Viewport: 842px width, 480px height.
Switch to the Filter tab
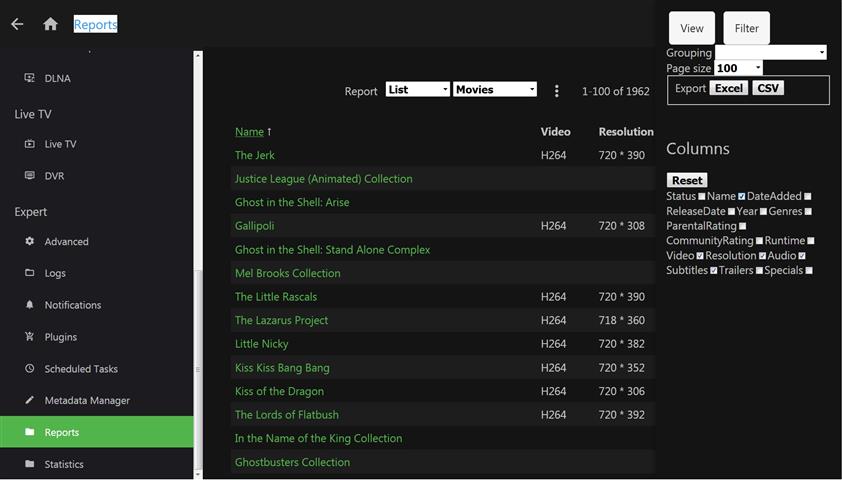747,28
